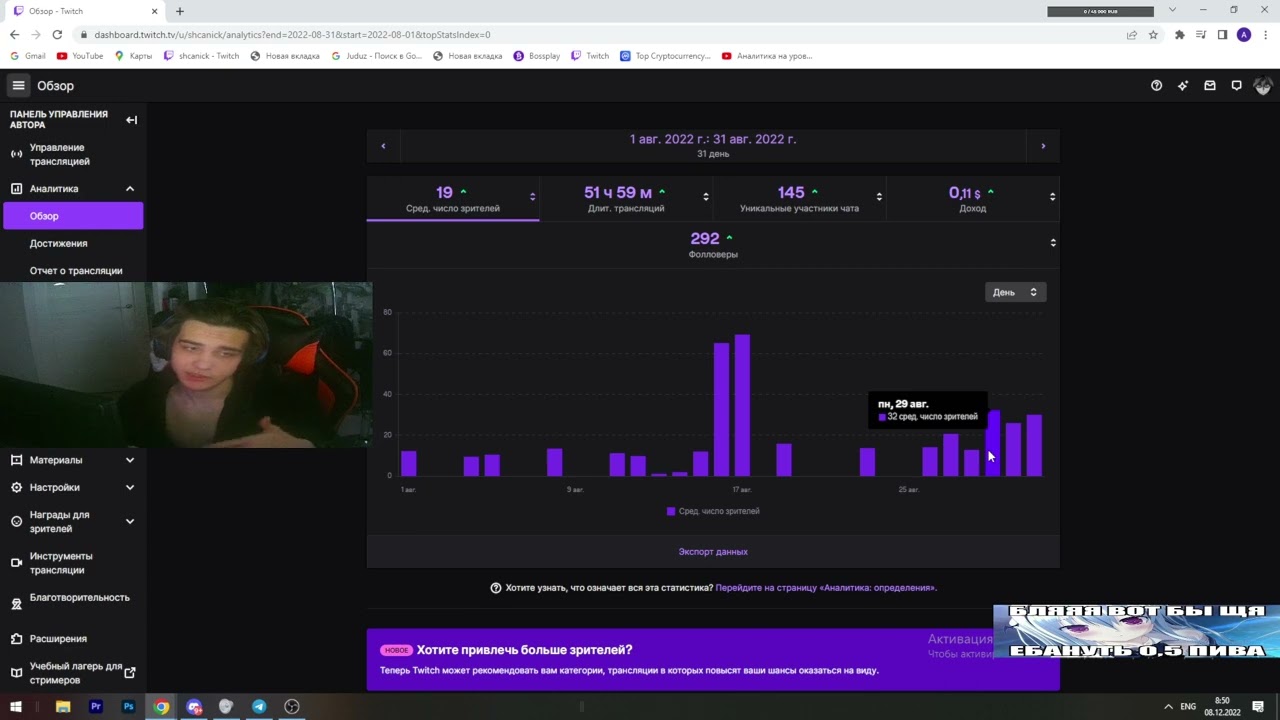This screenshot has height=720, width=1280.
Task: Expand the Материалы section
Action: 130,460
